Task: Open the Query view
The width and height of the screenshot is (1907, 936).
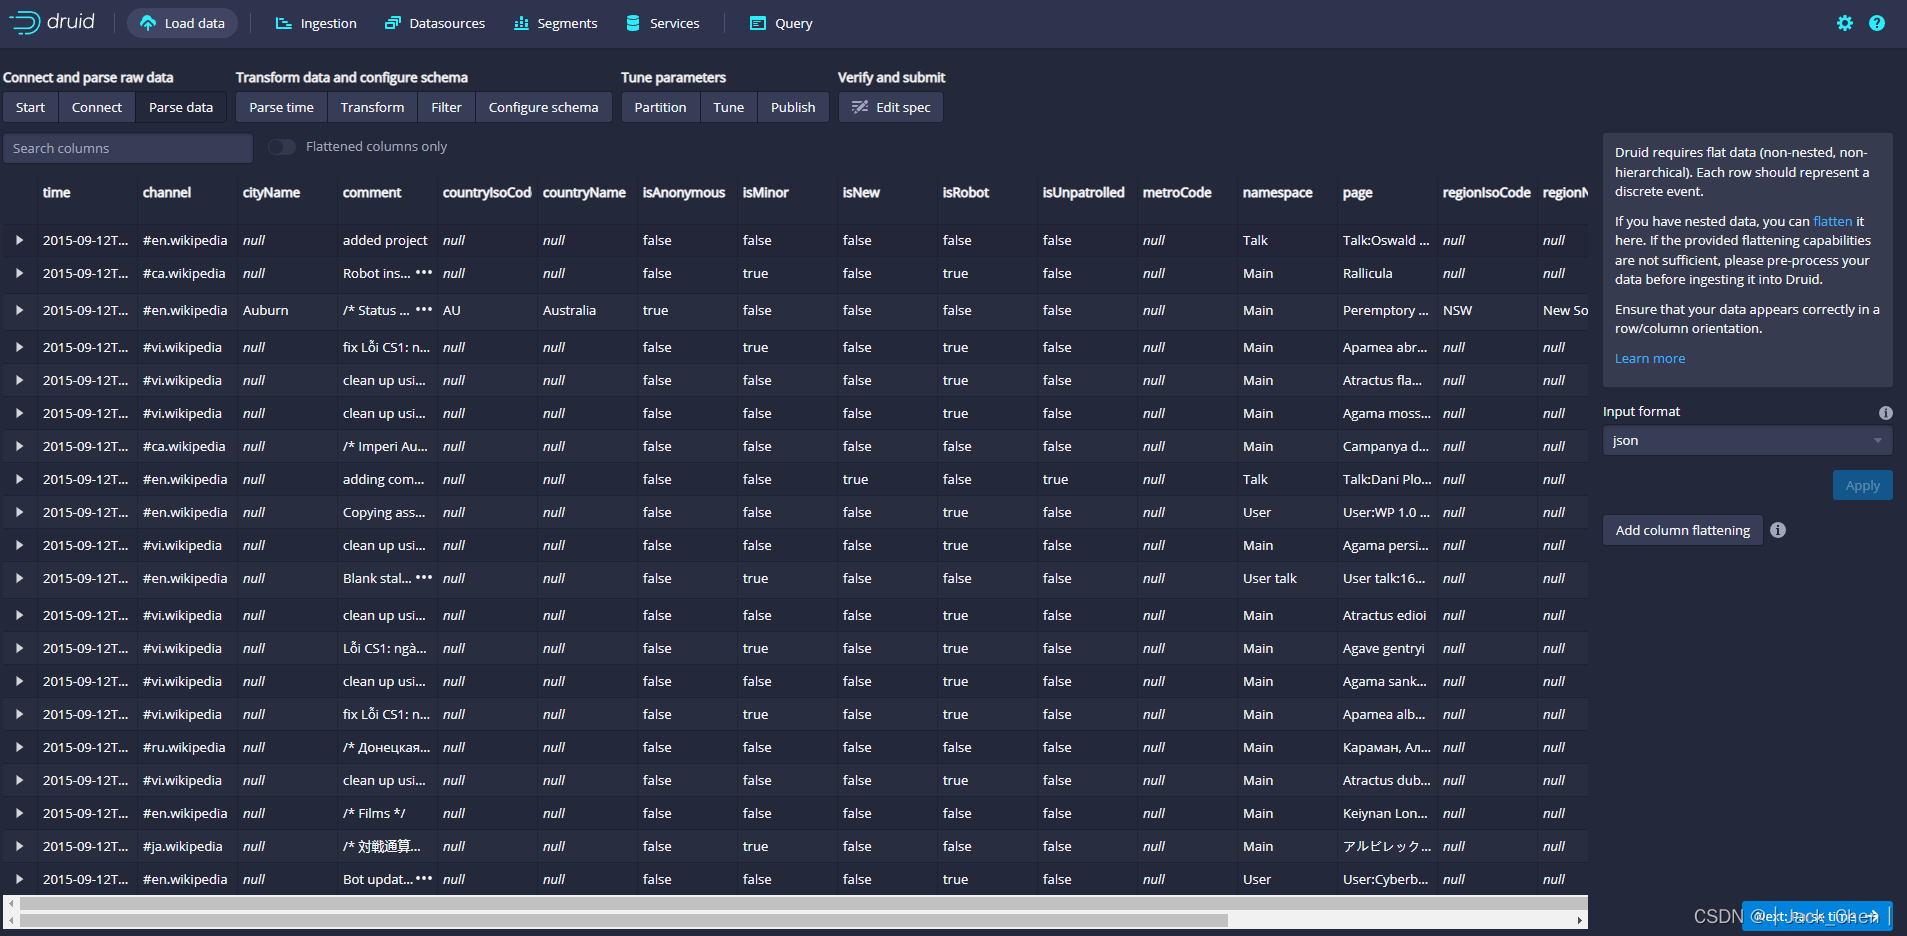Action: [x=781, y=23]
